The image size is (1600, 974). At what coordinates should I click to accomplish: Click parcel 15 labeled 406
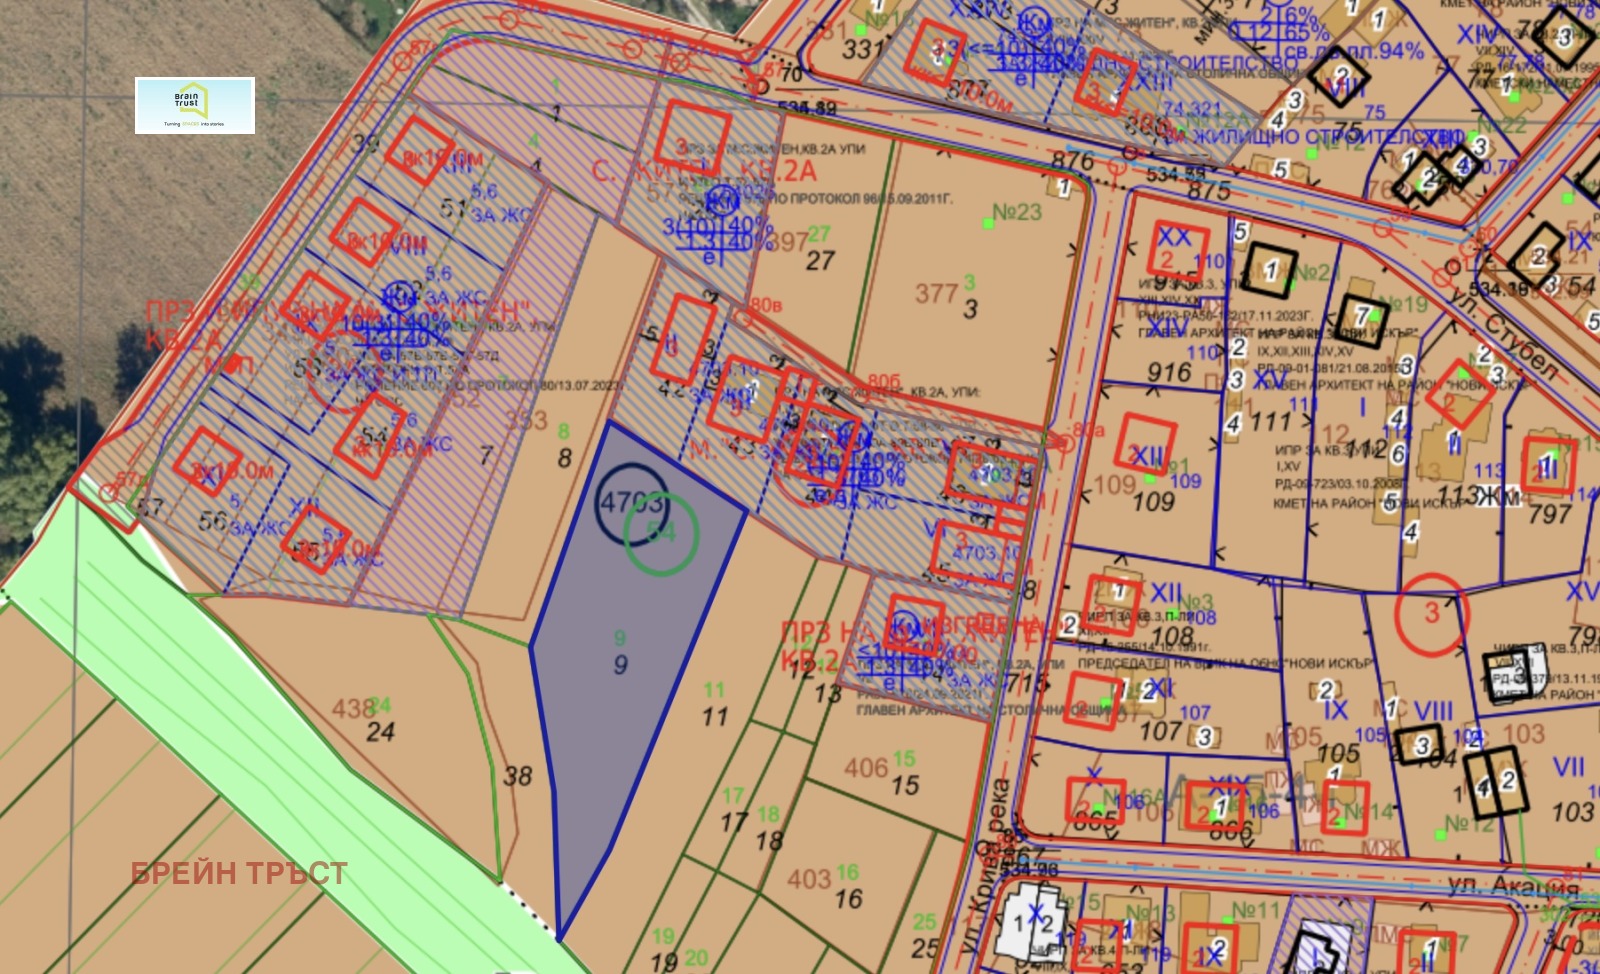click(882, 775)
